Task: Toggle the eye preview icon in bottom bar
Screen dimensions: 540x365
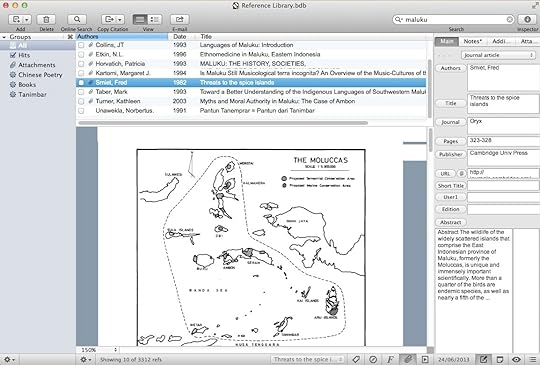Action: 516,359
